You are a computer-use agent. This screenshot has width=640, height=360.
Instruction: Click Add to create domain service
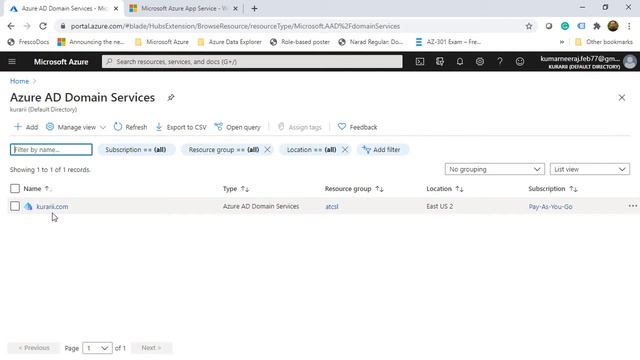click(26, 127)
